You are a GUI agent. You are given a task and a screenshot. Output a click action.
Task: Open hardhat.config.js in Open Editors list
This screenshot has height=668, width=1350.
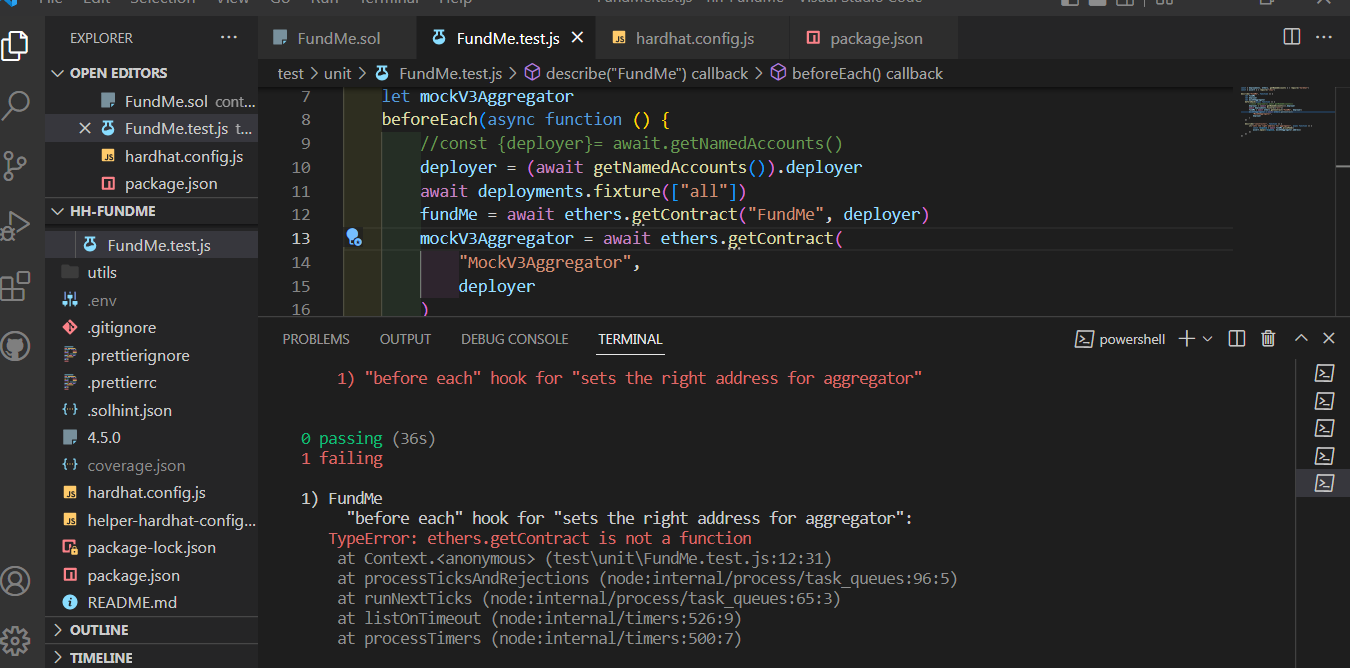pos(151,156)
